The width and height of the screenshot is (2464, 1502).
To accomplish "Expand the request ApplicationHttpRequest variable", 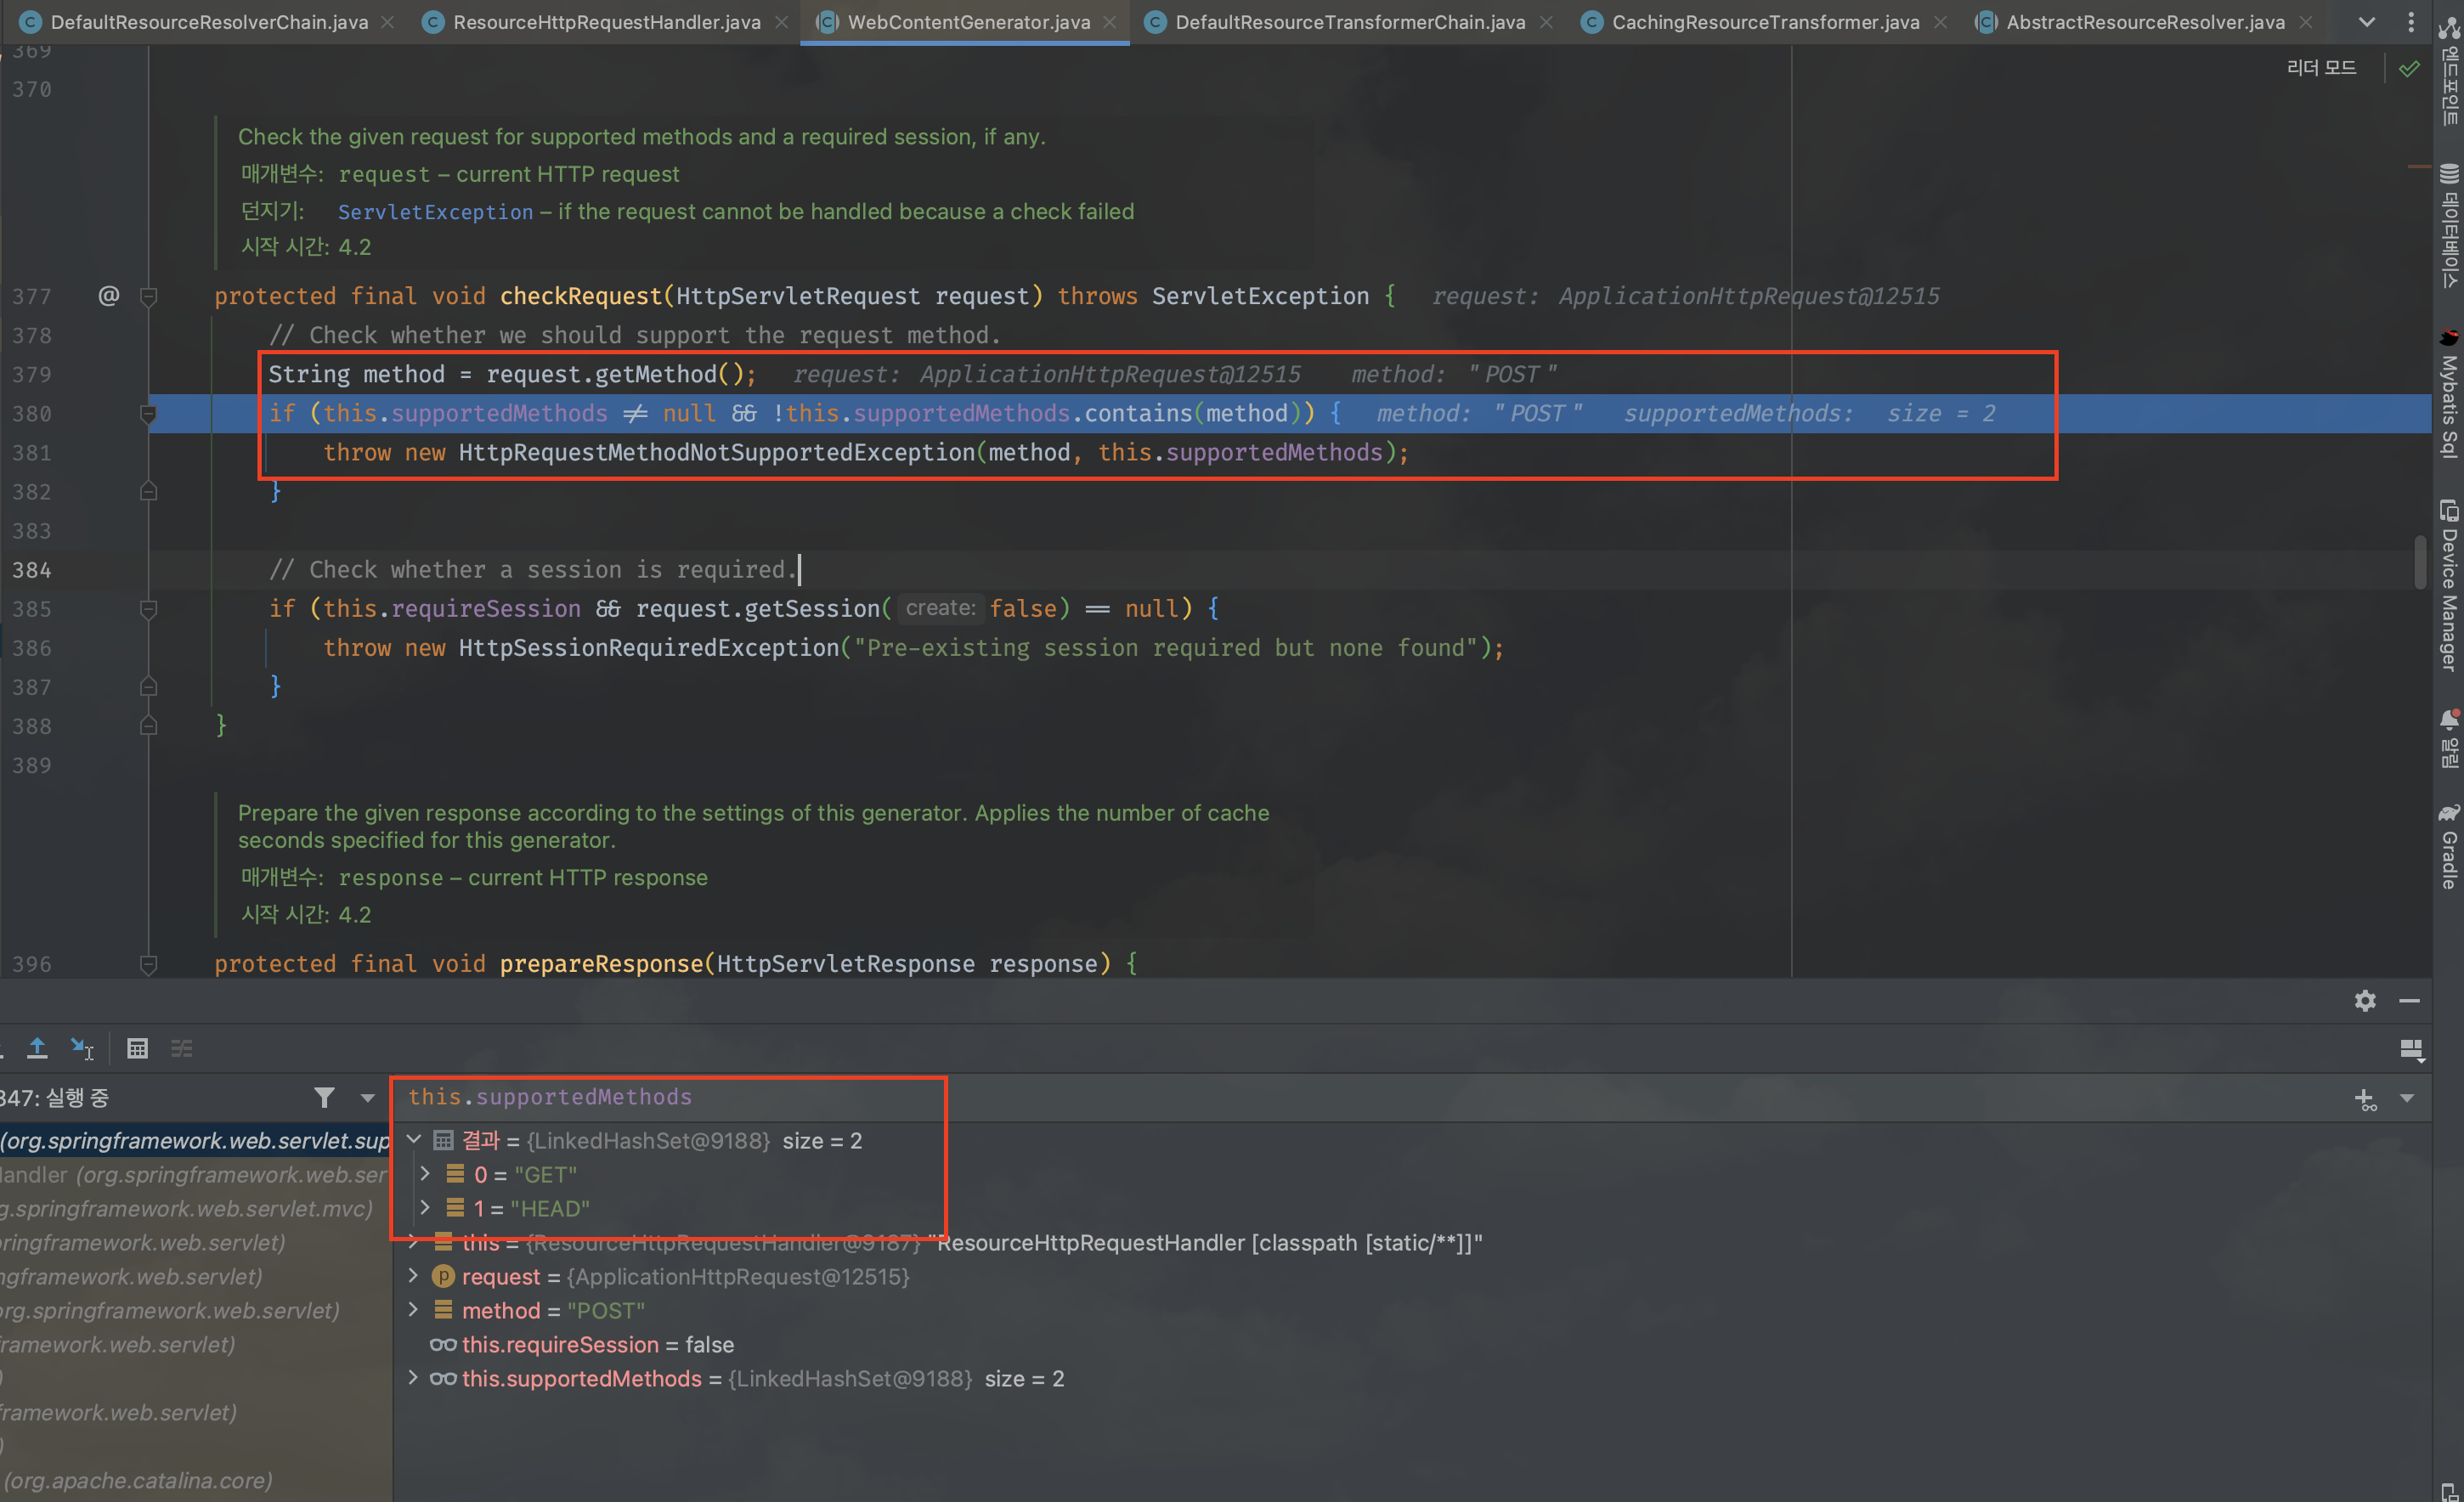I will pos(413,1276).
